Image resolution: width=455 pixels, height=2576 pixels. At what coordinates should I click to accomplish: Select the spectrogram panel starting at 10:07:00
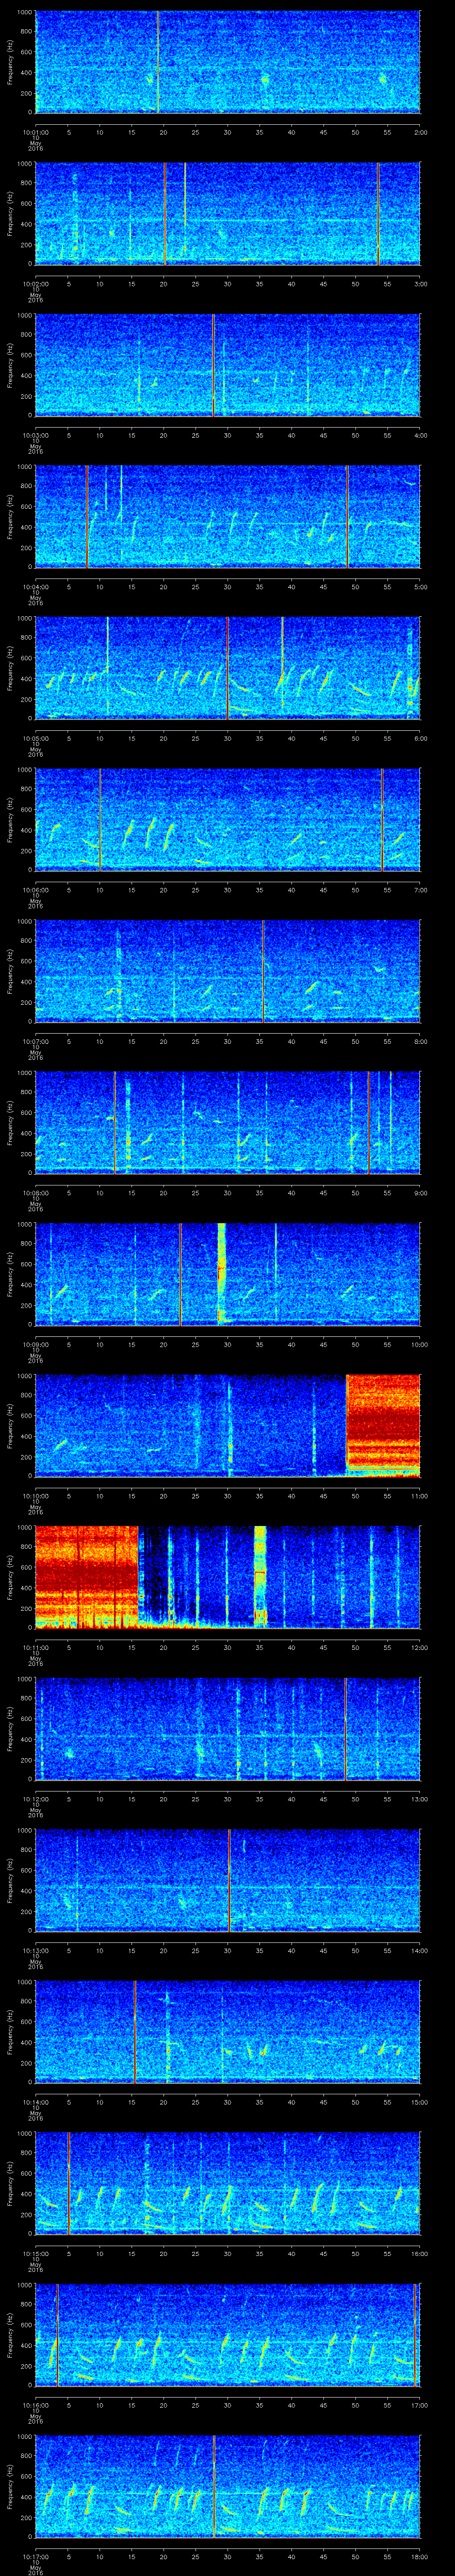coord(228,970)
